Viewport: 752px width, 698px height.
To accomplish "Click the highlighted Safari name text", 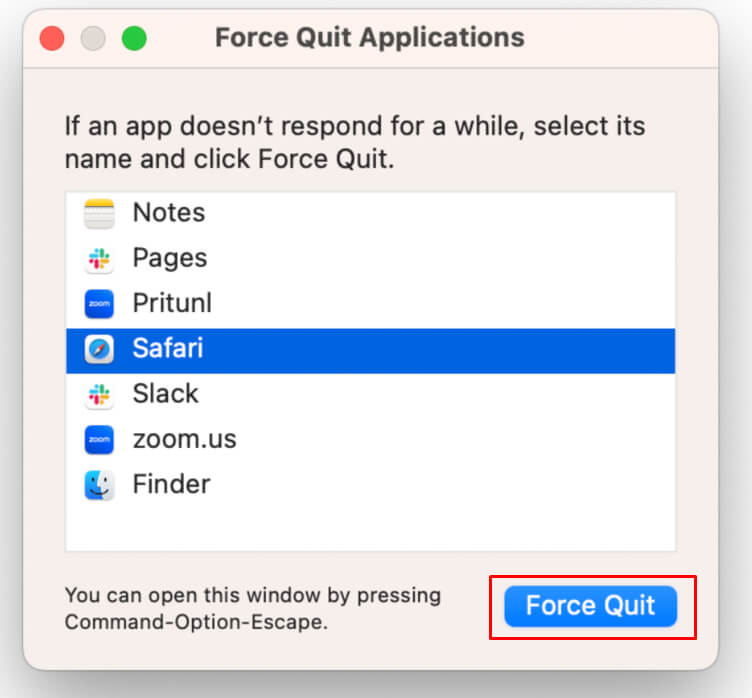I will tap(168, 349).
